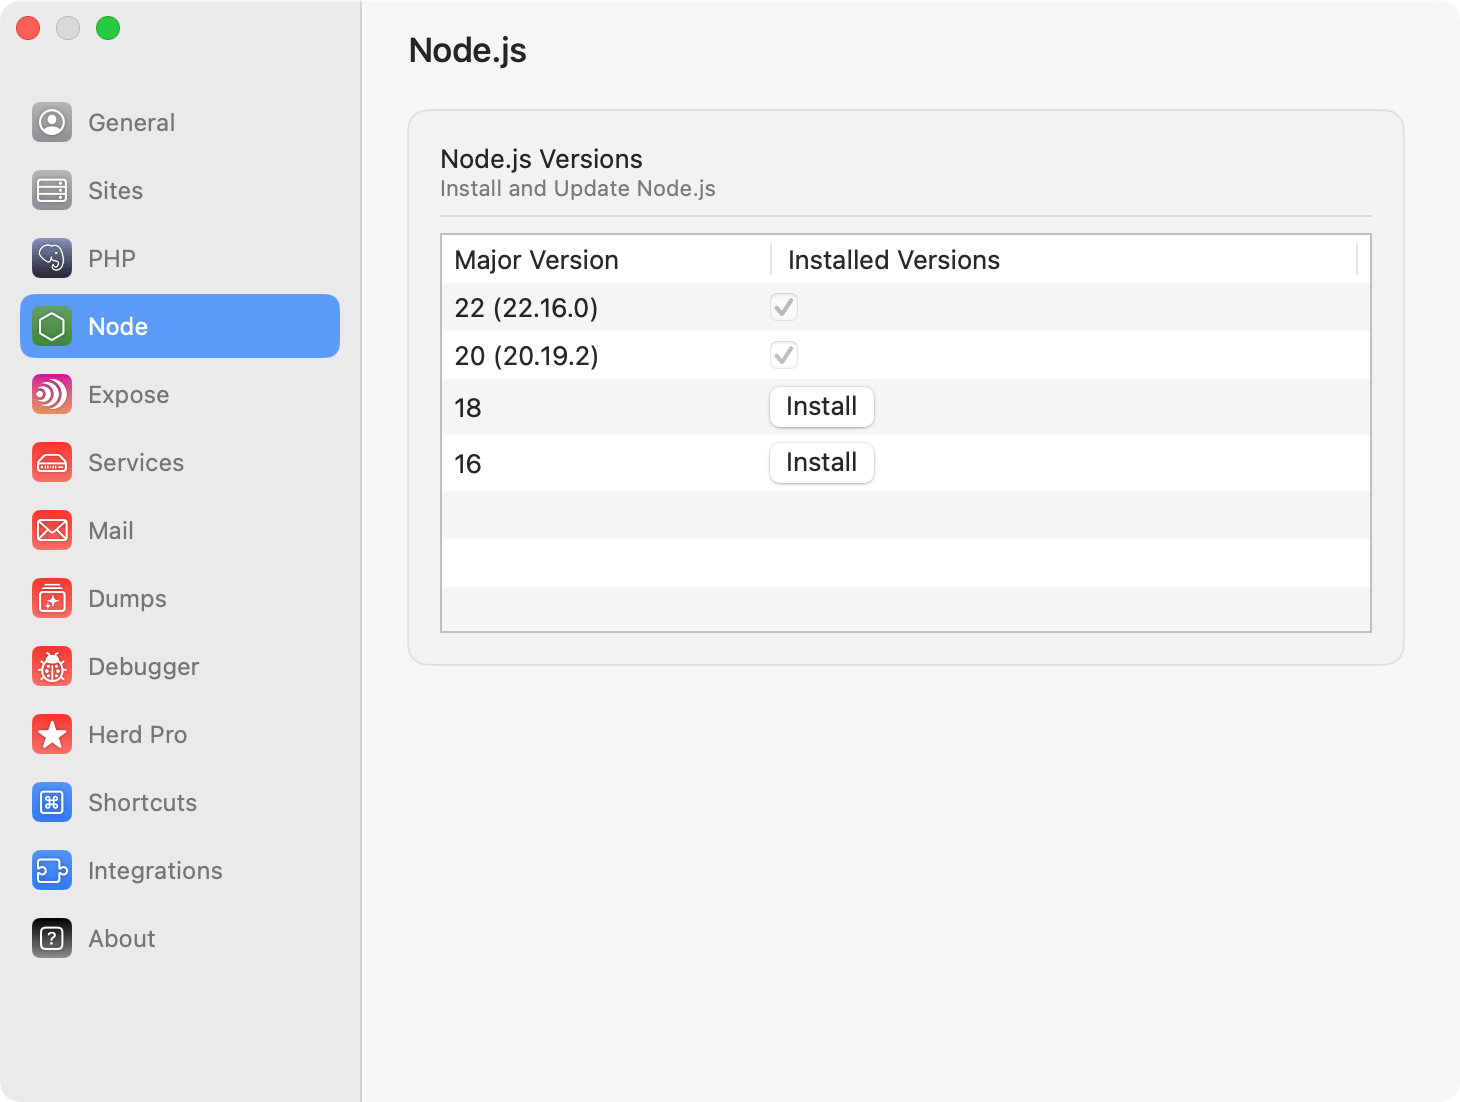The height and width of the screenshot is (1102, 1460).
Task: Switch to the Shortcuts section label
Action: [x=143, y=803]
